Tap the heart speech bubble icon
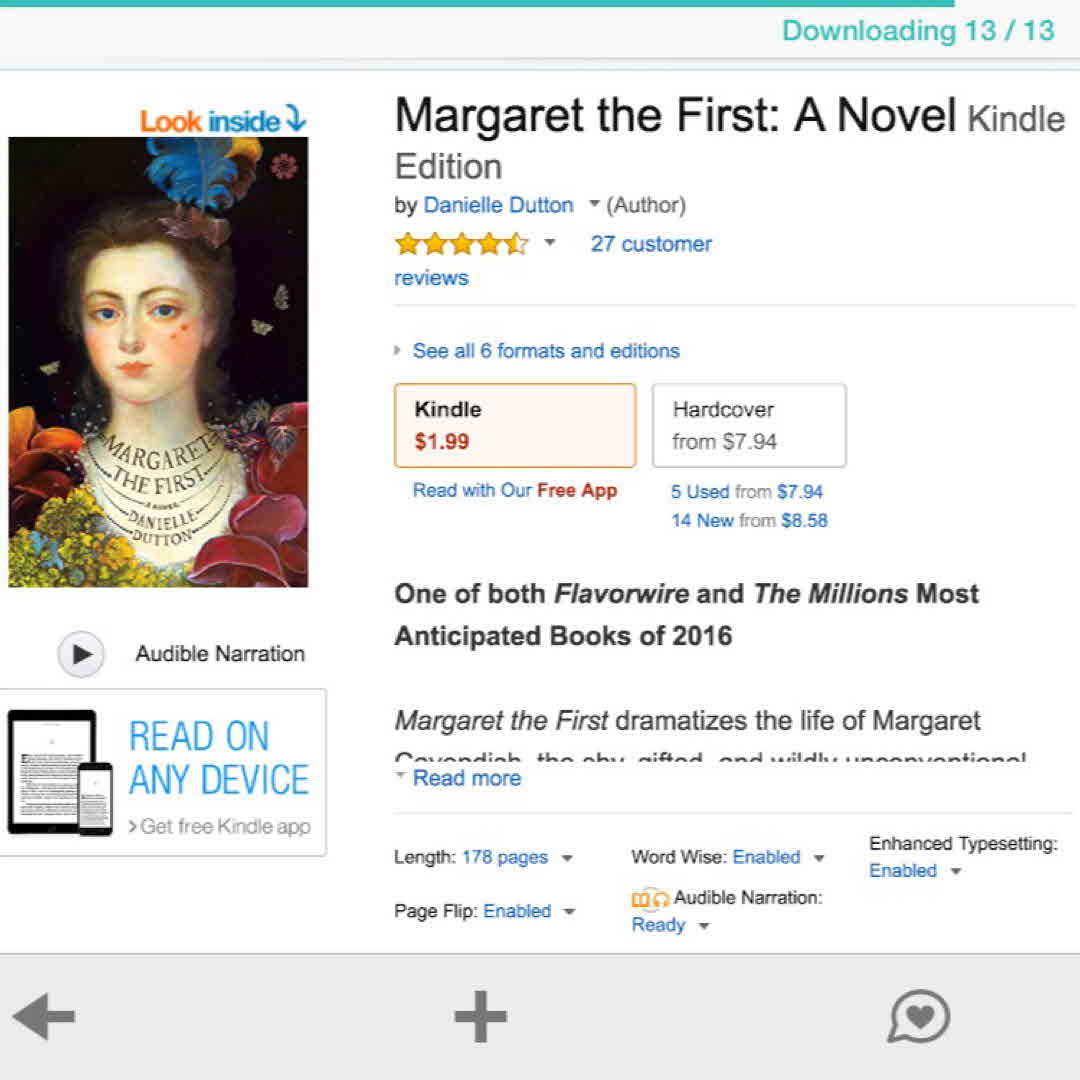1080x1080 pixels. (918, 1017)
